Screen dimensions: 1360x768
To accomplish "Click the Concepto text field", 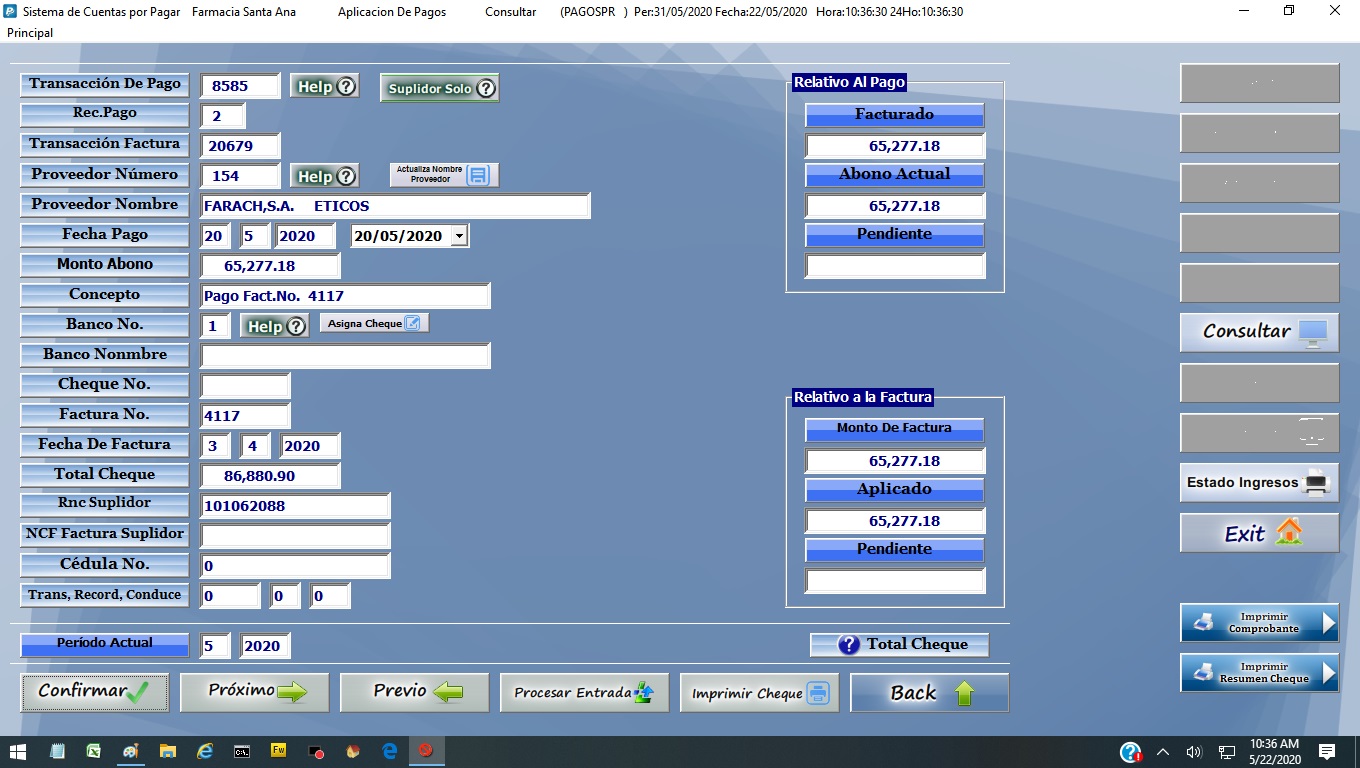I will point(344,296).
